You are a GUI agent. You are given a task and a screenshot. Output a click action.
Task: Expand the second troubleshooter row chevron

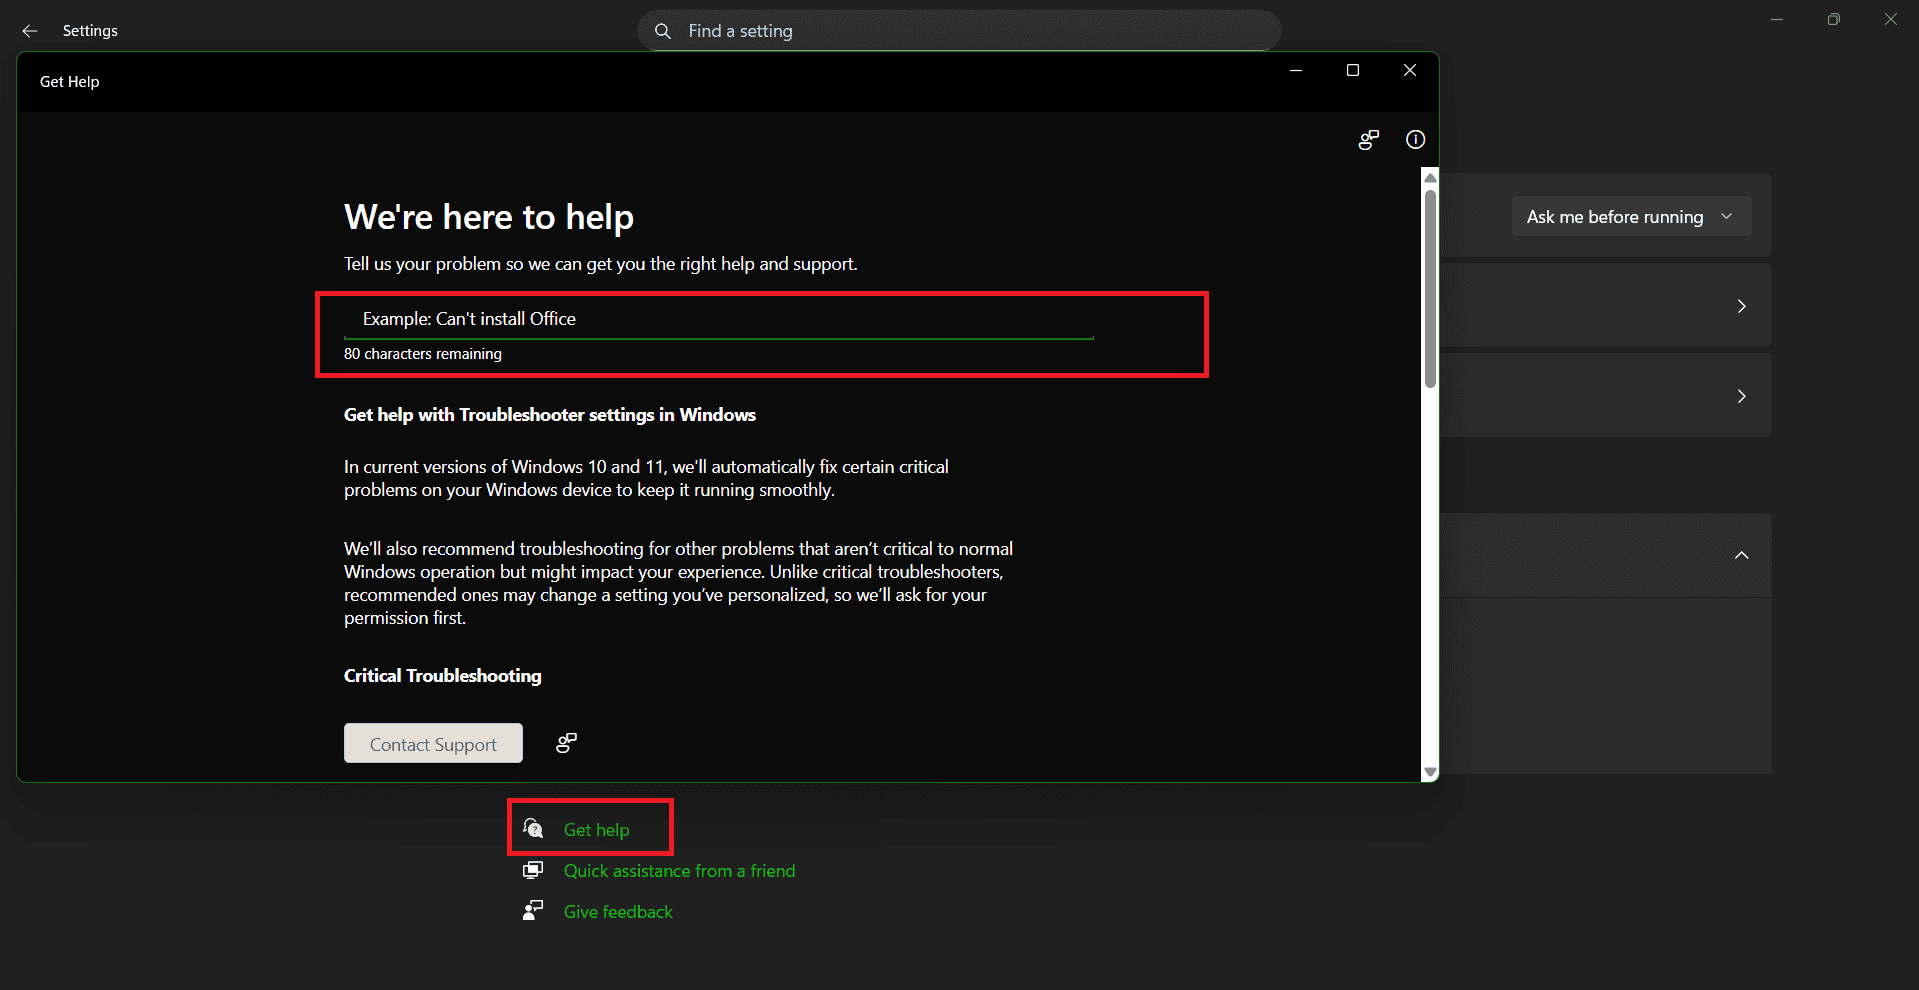point(1741,396)
